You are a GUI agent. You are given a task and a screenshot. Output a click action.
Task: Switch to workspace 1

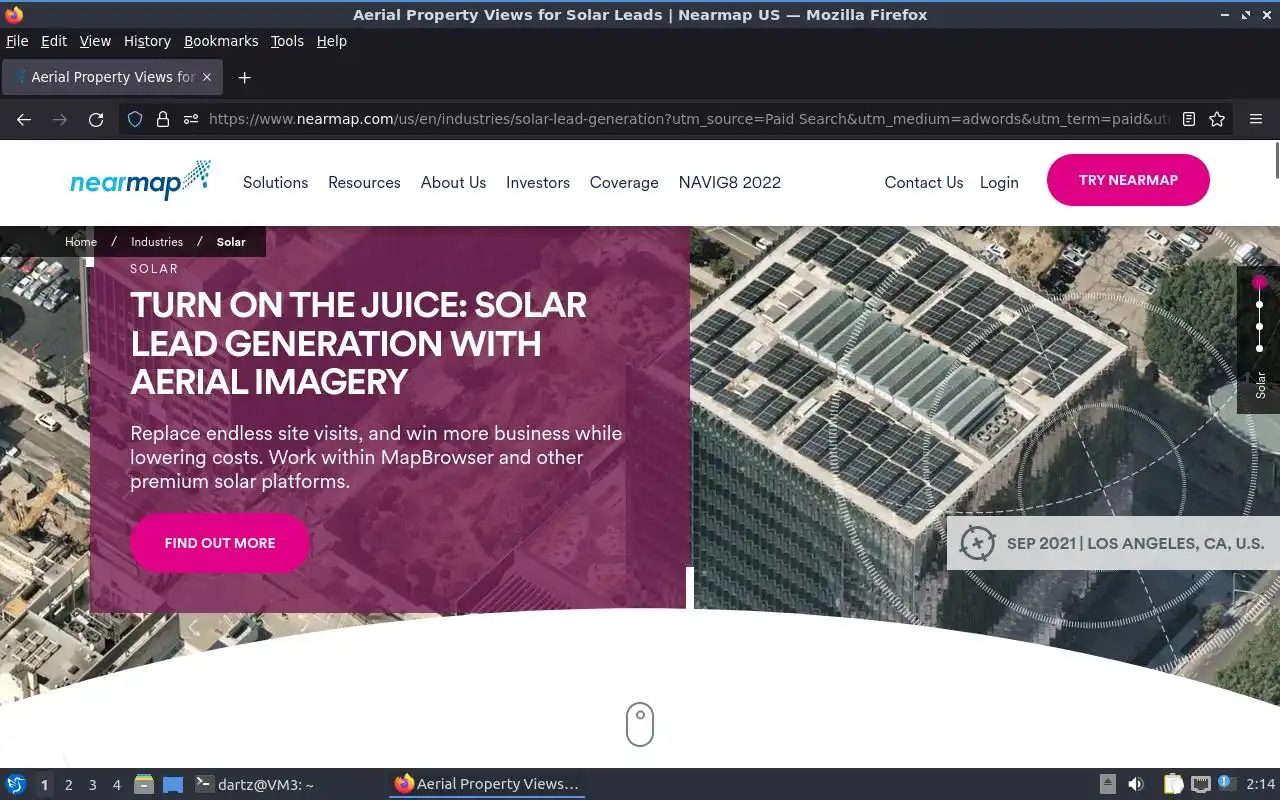[x=44, y=785]
